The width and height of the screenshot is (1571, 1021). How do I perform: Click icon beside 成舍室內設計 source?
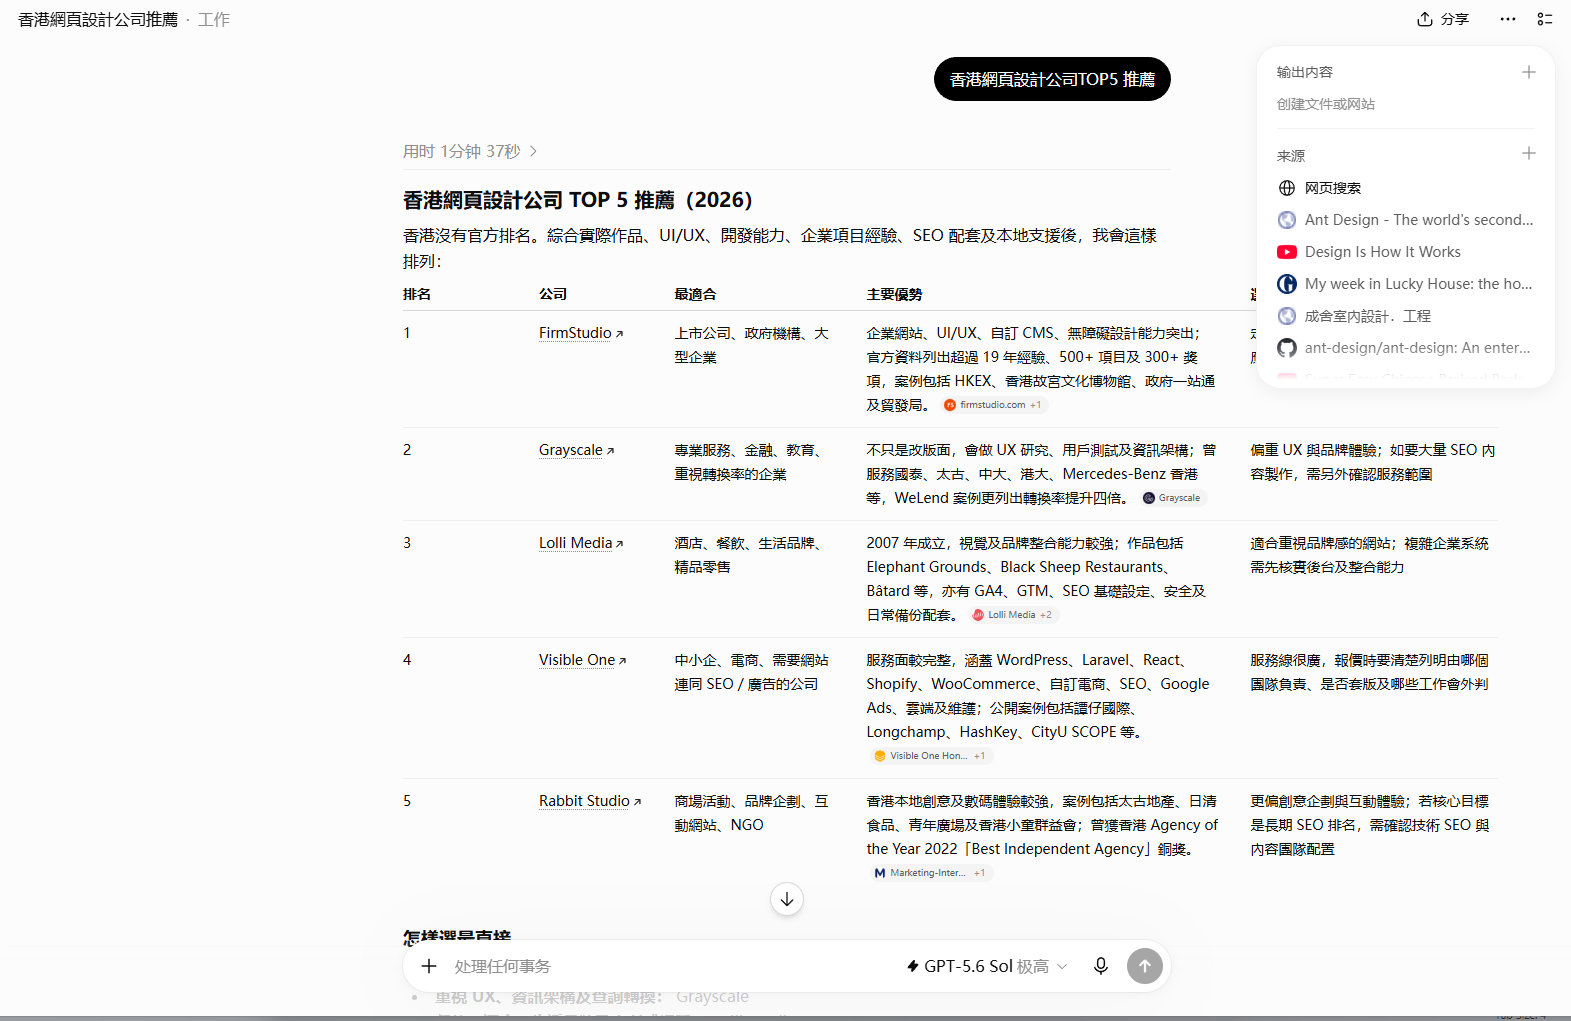[1287, 316]
